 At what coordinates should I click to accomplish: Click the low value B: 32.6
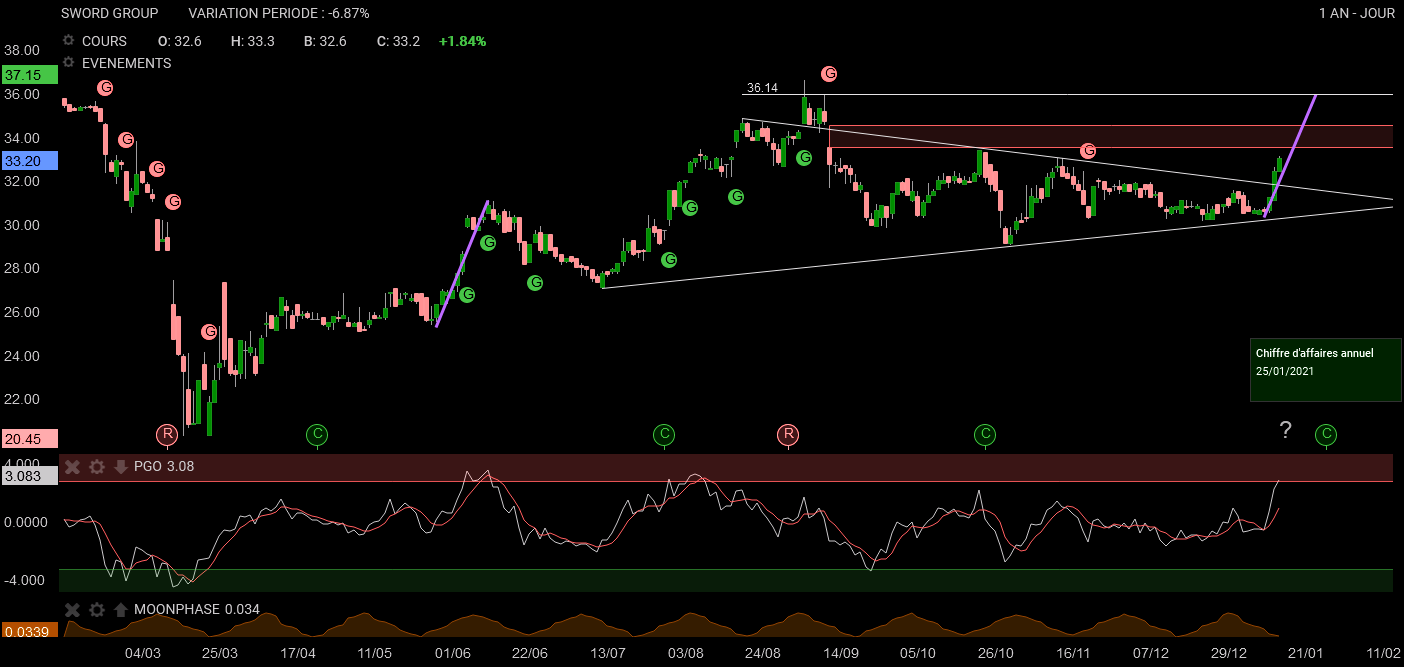[325, 41]
